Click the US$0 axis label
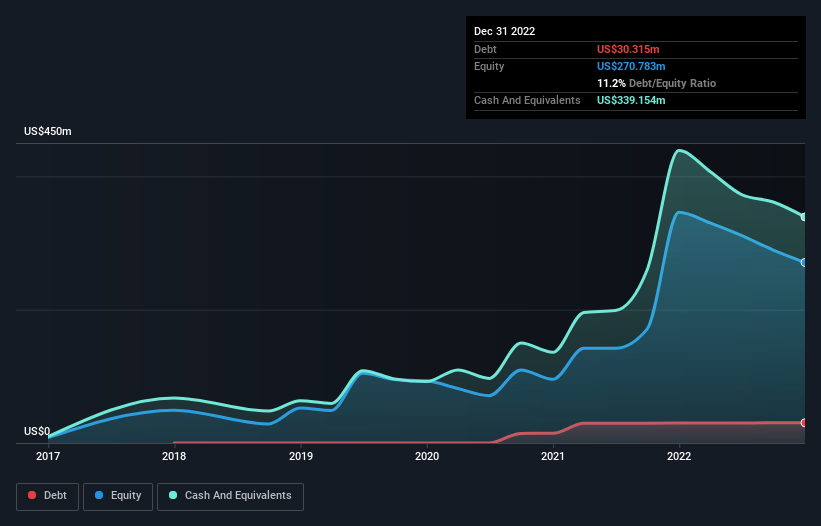This screenshot has height=526, width=821. [x=37, y=431]
